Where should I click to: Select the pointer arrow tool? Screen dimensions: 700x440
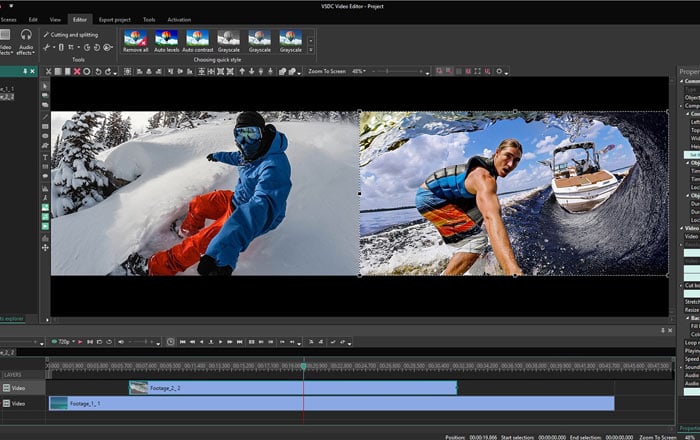point(45,86)
